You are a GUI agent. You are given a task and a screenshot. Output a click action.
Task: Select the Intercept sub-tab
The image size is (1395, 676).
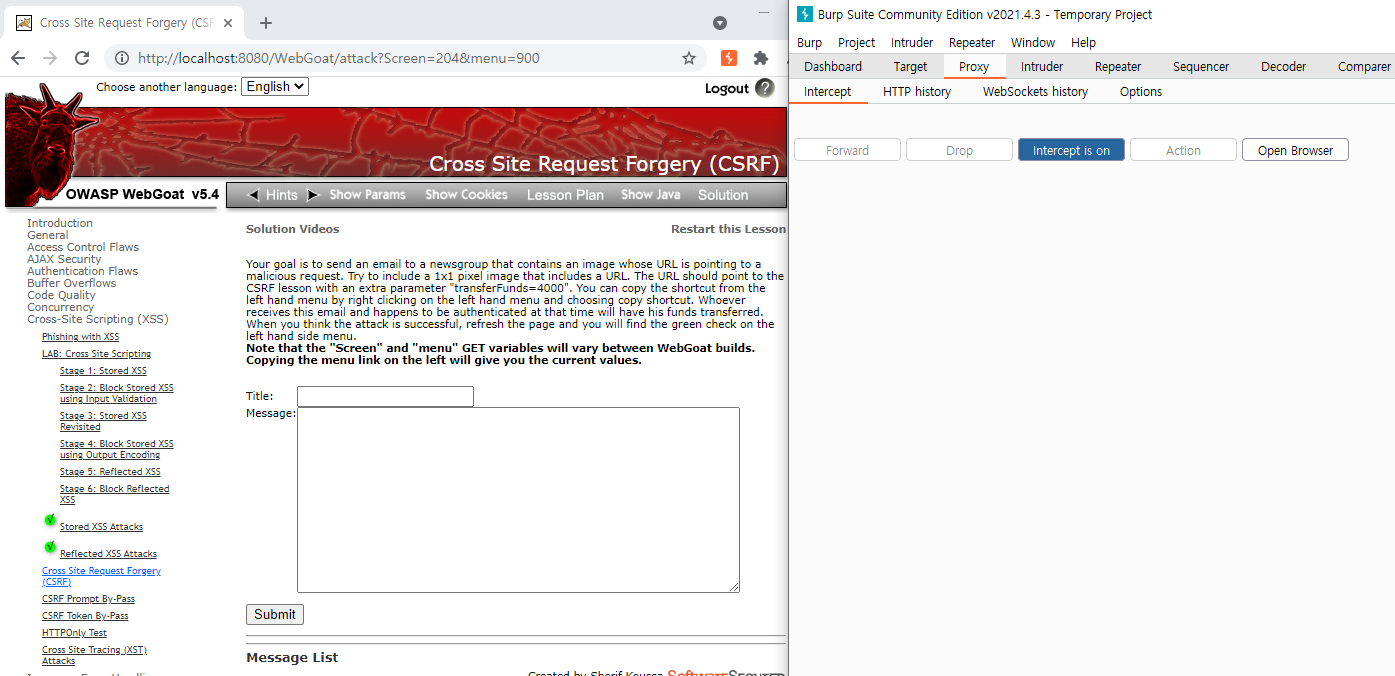(x=828, y=91)
